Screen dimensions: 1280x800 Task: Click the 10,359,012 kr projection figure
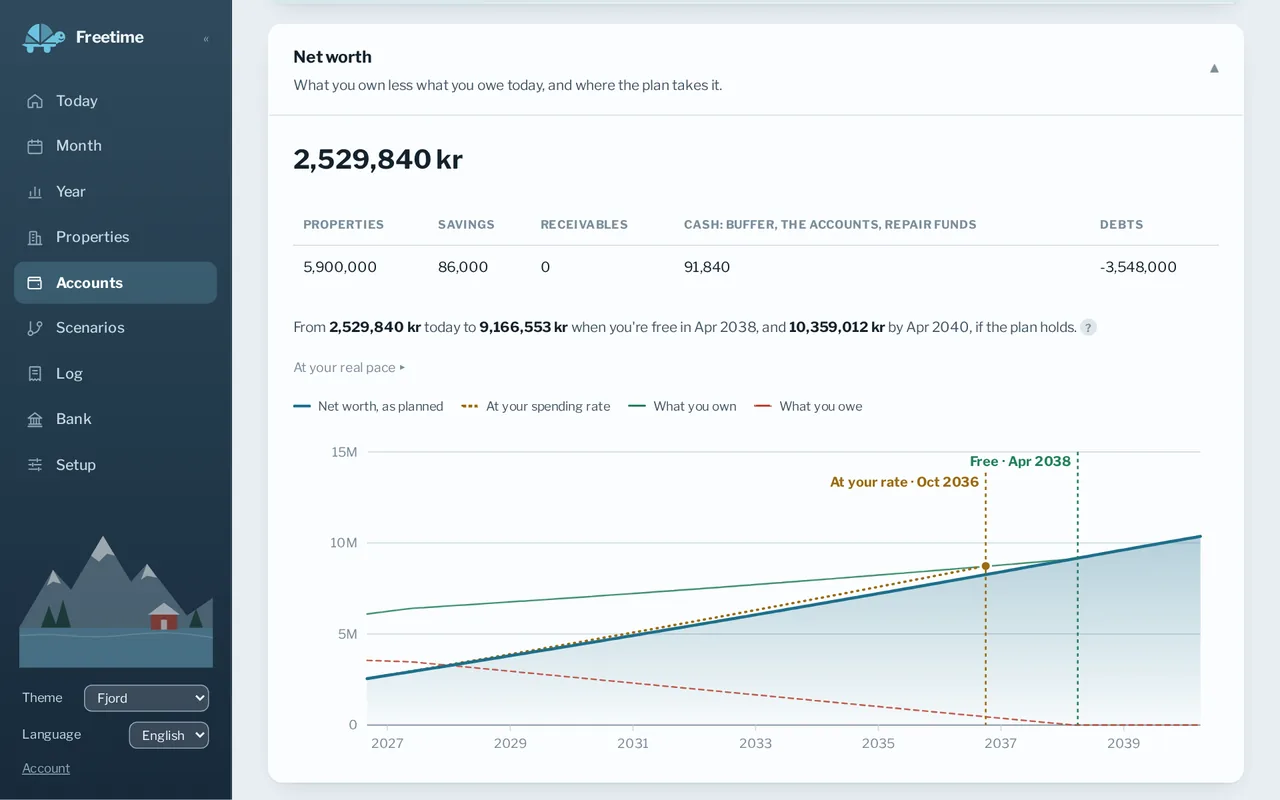point(837,327)
